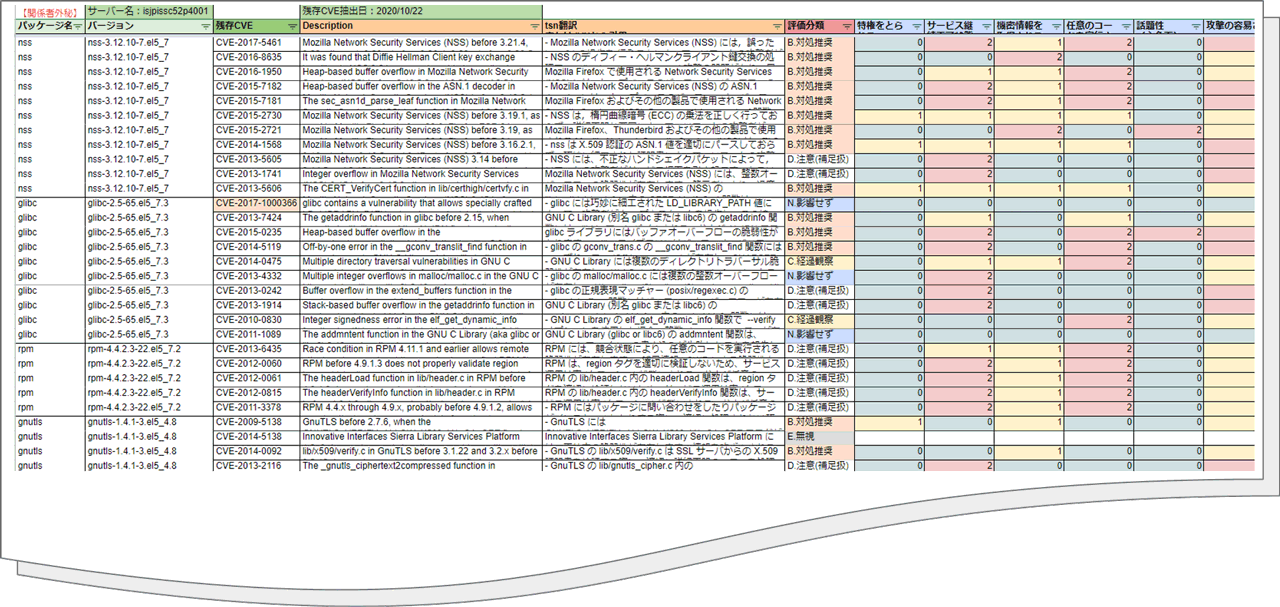The height and width of the screenshot is (607, 1280).
Task: Click the 評価分類 column filter icon
Action: (846, 27)
